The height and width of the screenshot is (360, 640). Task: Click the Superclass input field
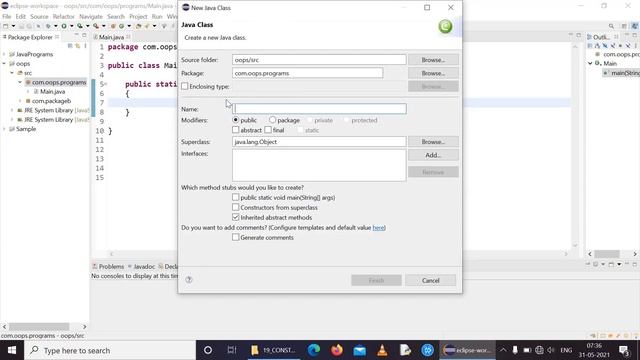pyautogui.click(x=319, y=142)
